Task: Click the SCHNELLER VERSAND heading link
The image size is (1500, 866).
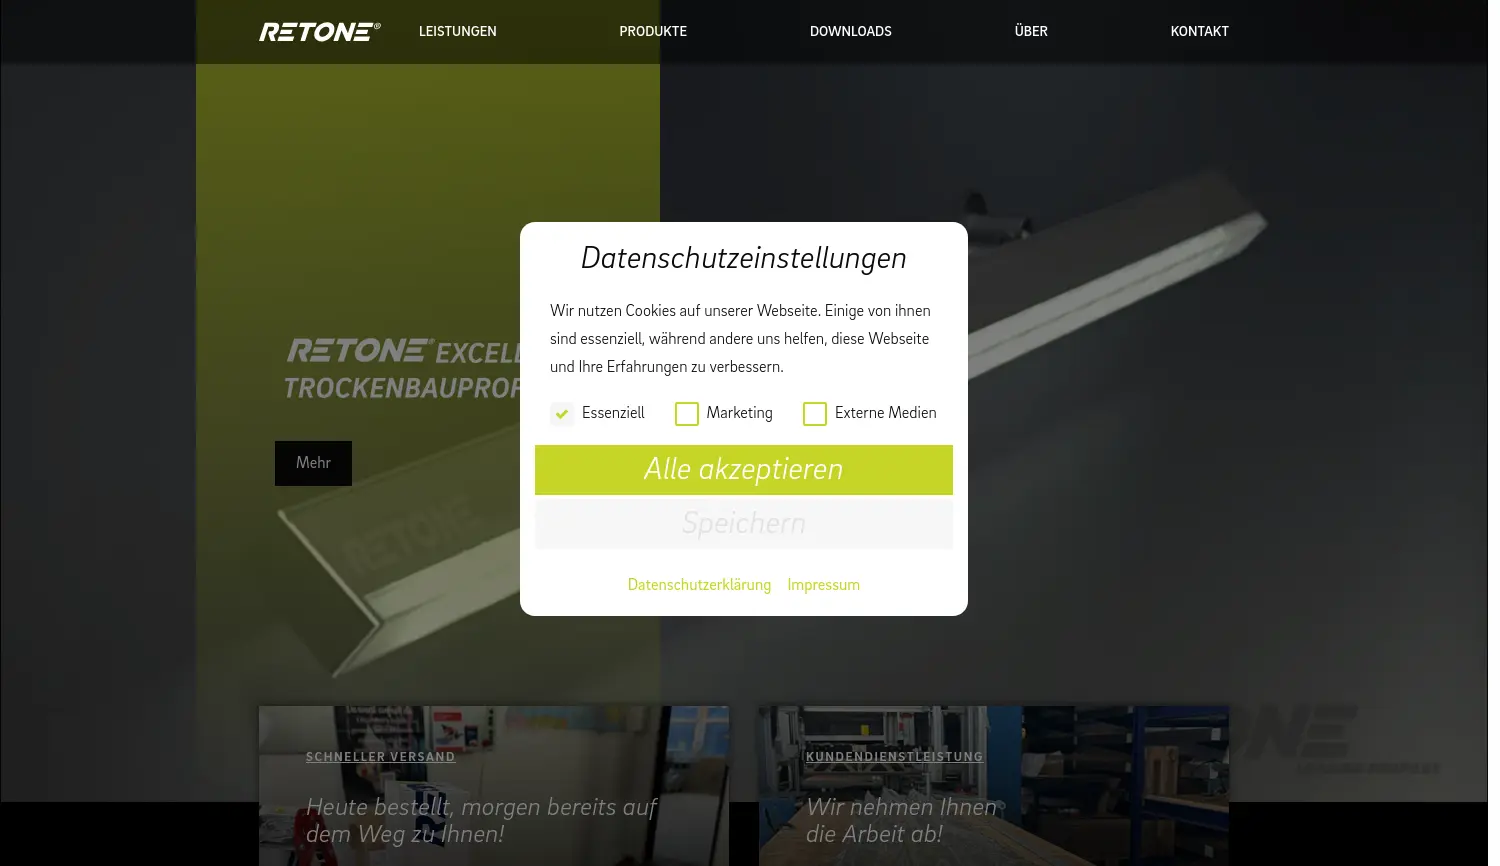Action: tap(380, 756)
